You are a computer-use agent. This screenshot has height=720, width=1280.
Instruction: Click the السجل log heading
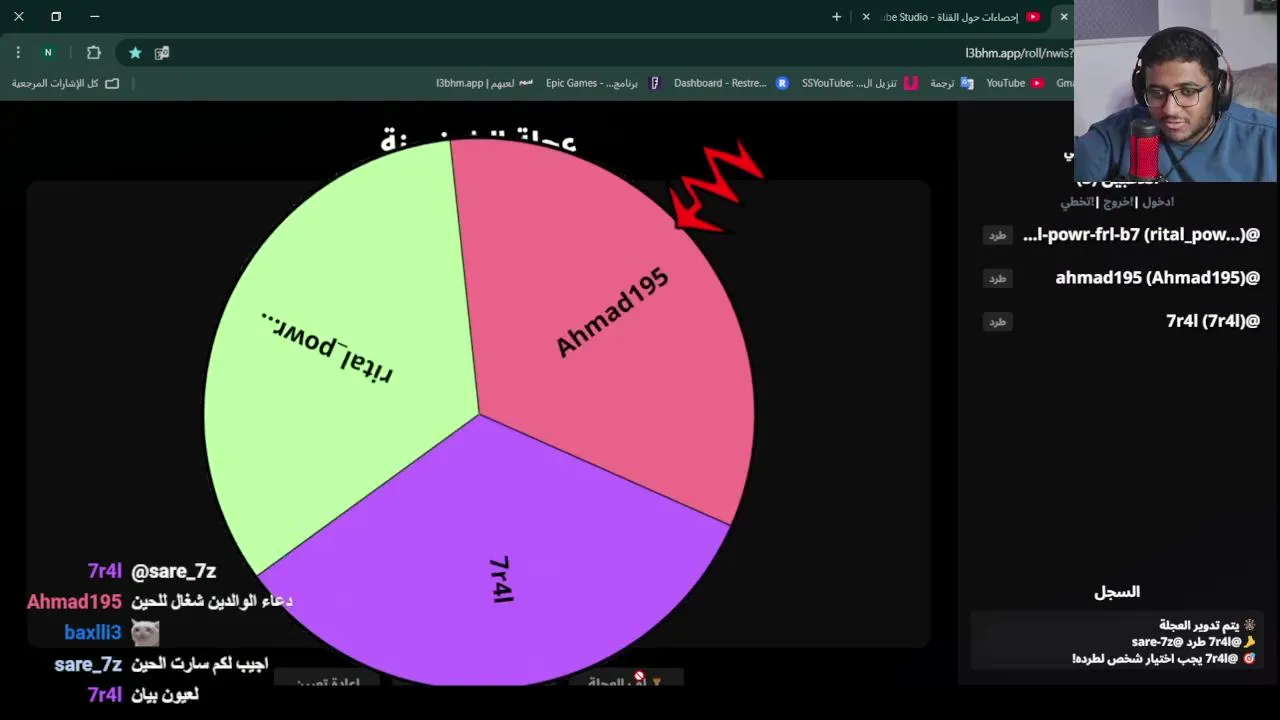pyautogui.click(x=1116, y=592)
